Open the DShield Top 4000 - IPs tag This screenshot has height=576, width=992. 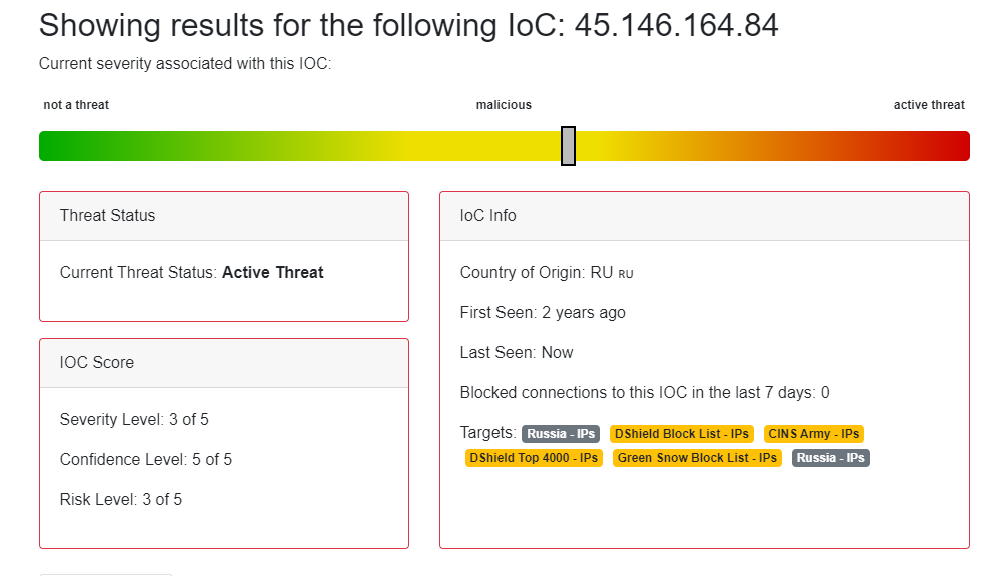pos(533,458)
